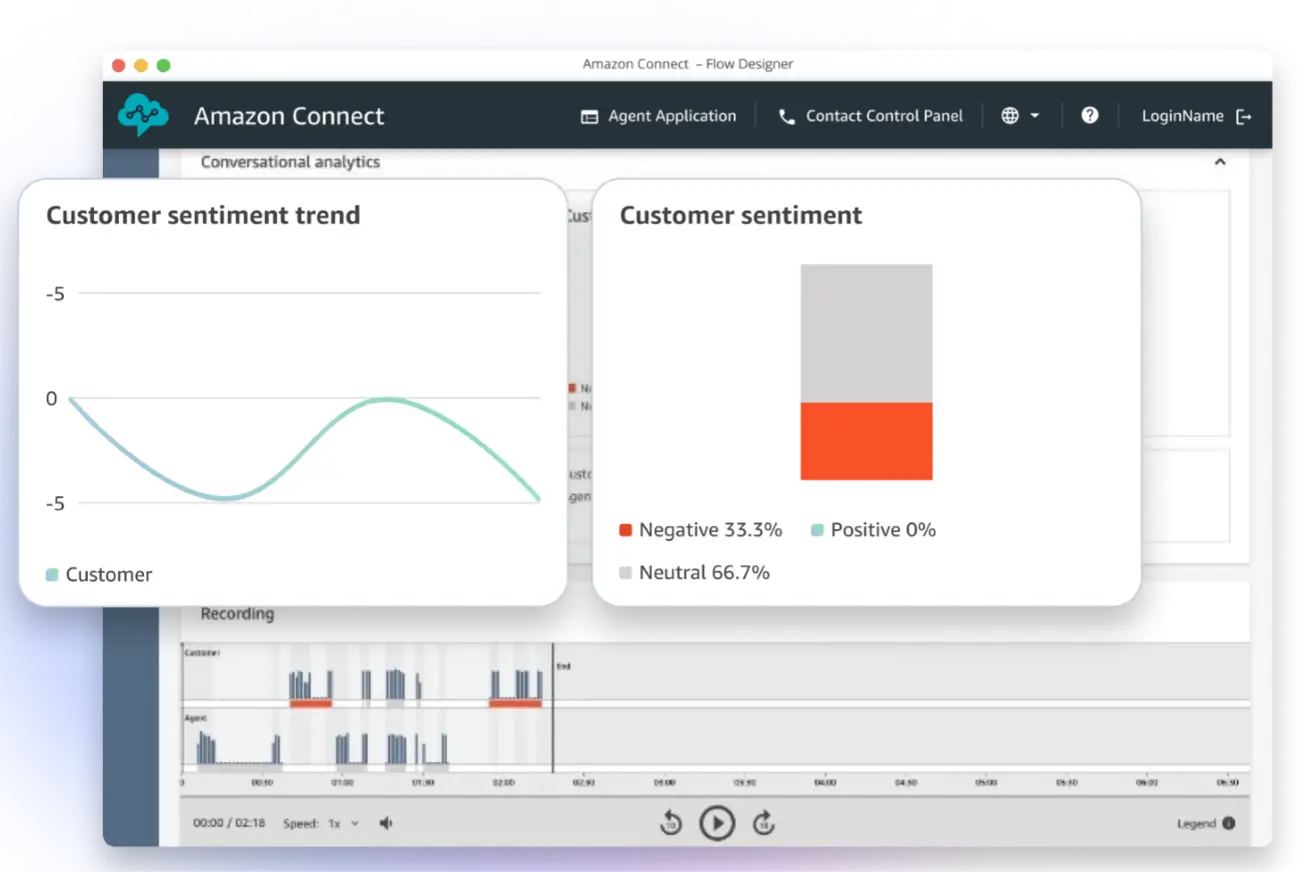Click the orange negative sentiment bar segment
The width and height of the screenshot is (1304, 872).
click(866, 441)
